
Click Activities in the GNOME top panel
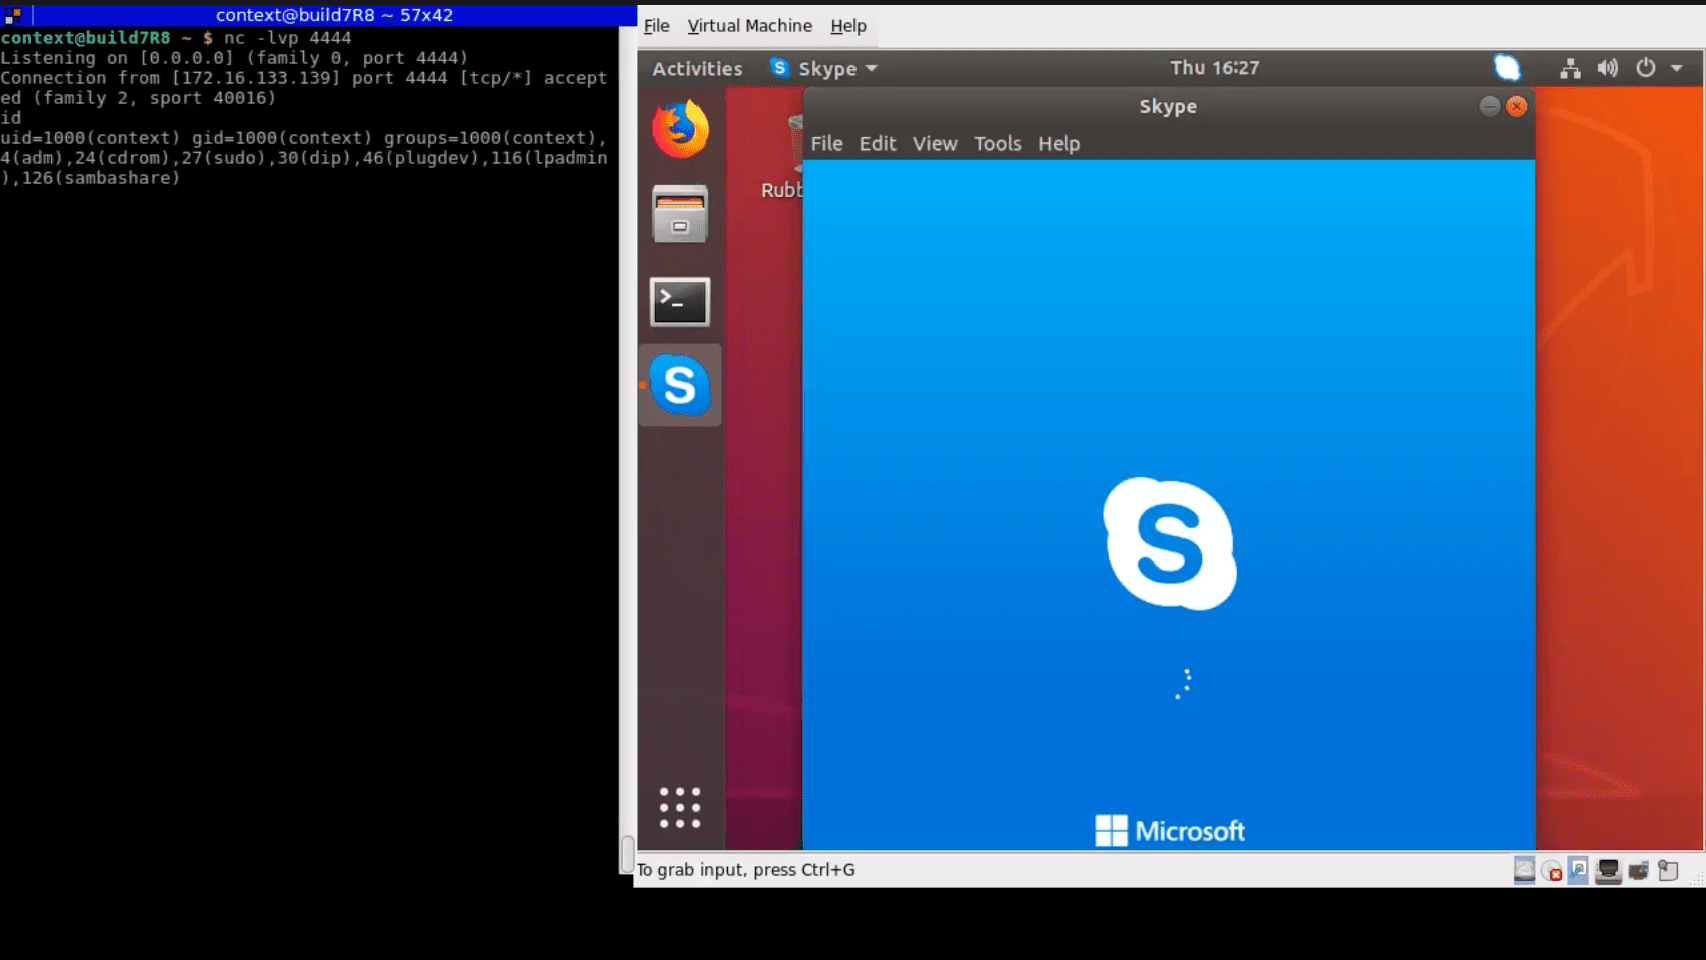(x=697, y=68)
